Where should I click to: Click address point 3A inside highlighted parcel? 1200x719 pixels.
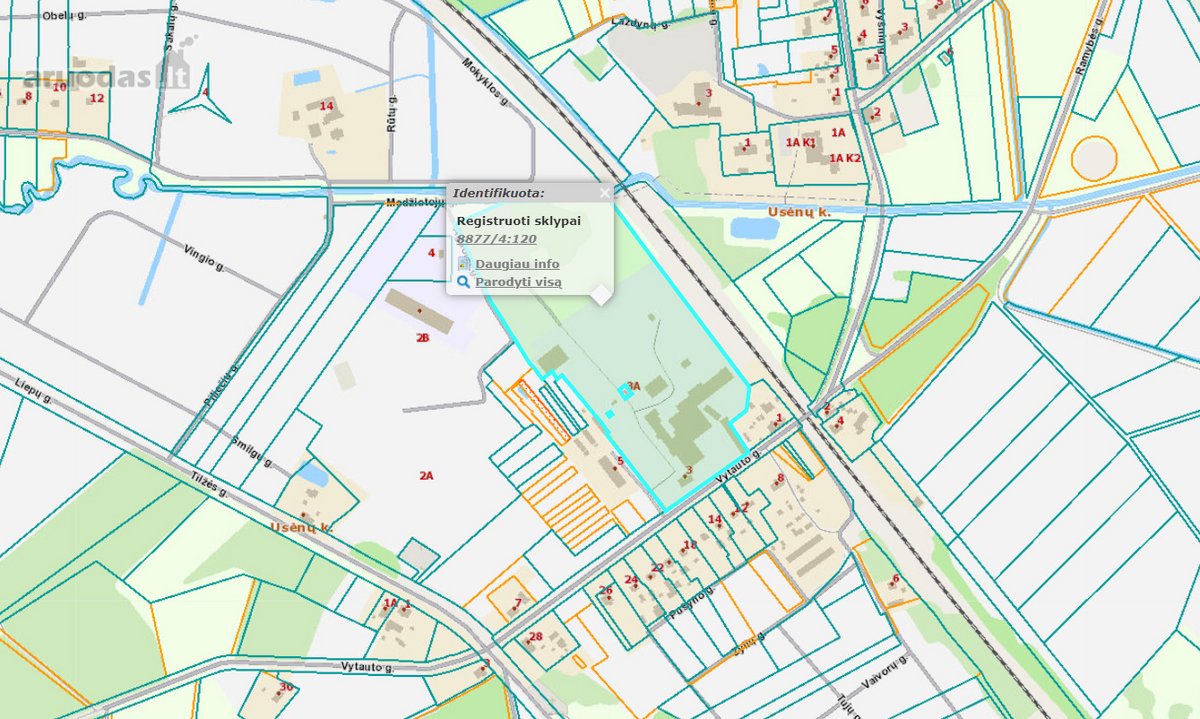tap(632, 385)
